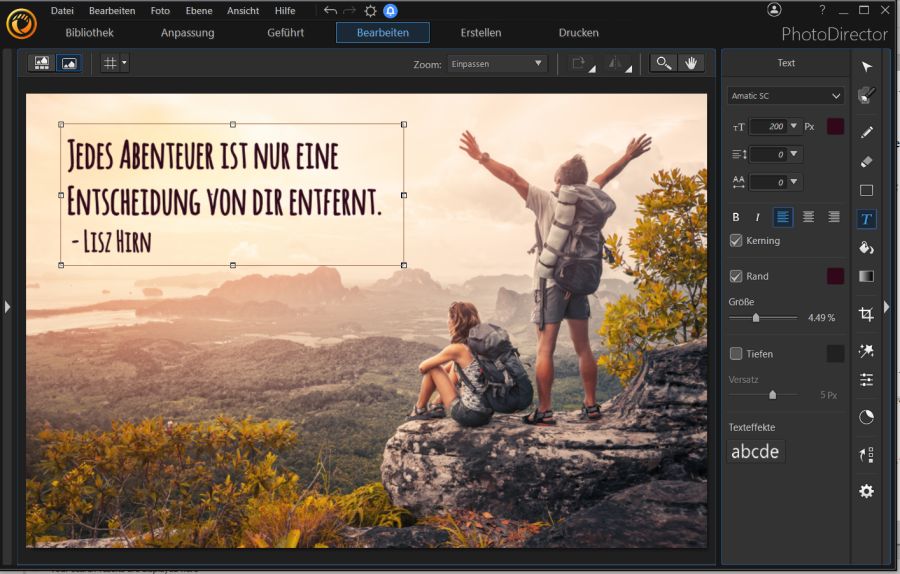The width and height of the screenshot is (900, 574).
Task: Uncheck the Rand checkbox
Action: (x=736, y=276)
